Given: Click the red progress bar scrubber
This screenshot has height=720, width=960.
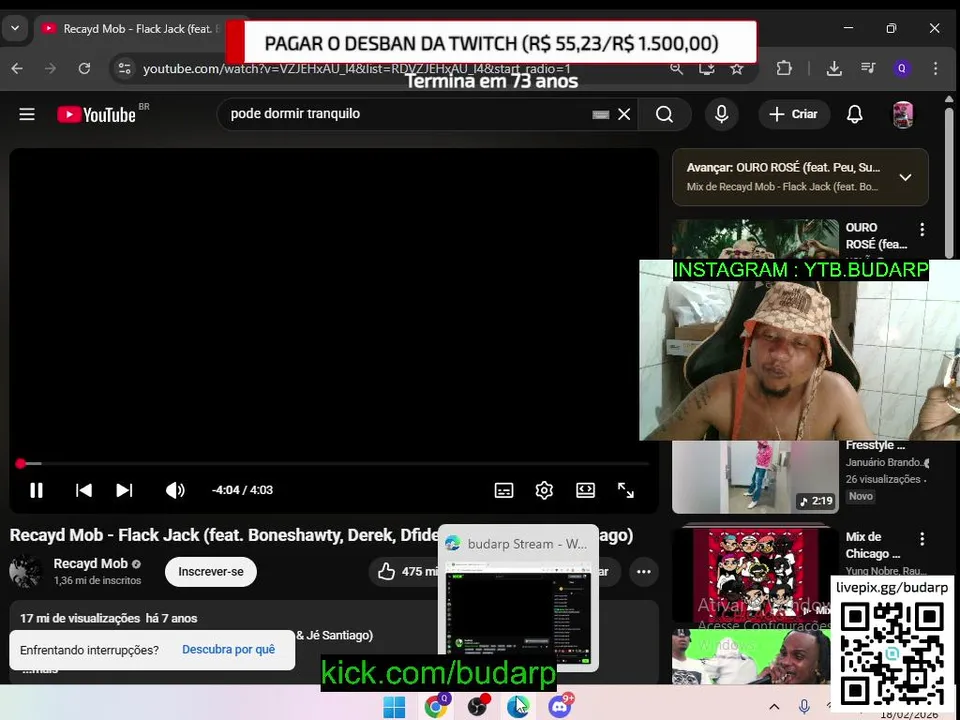Looking at the screenshot, I should click(20, 463).
